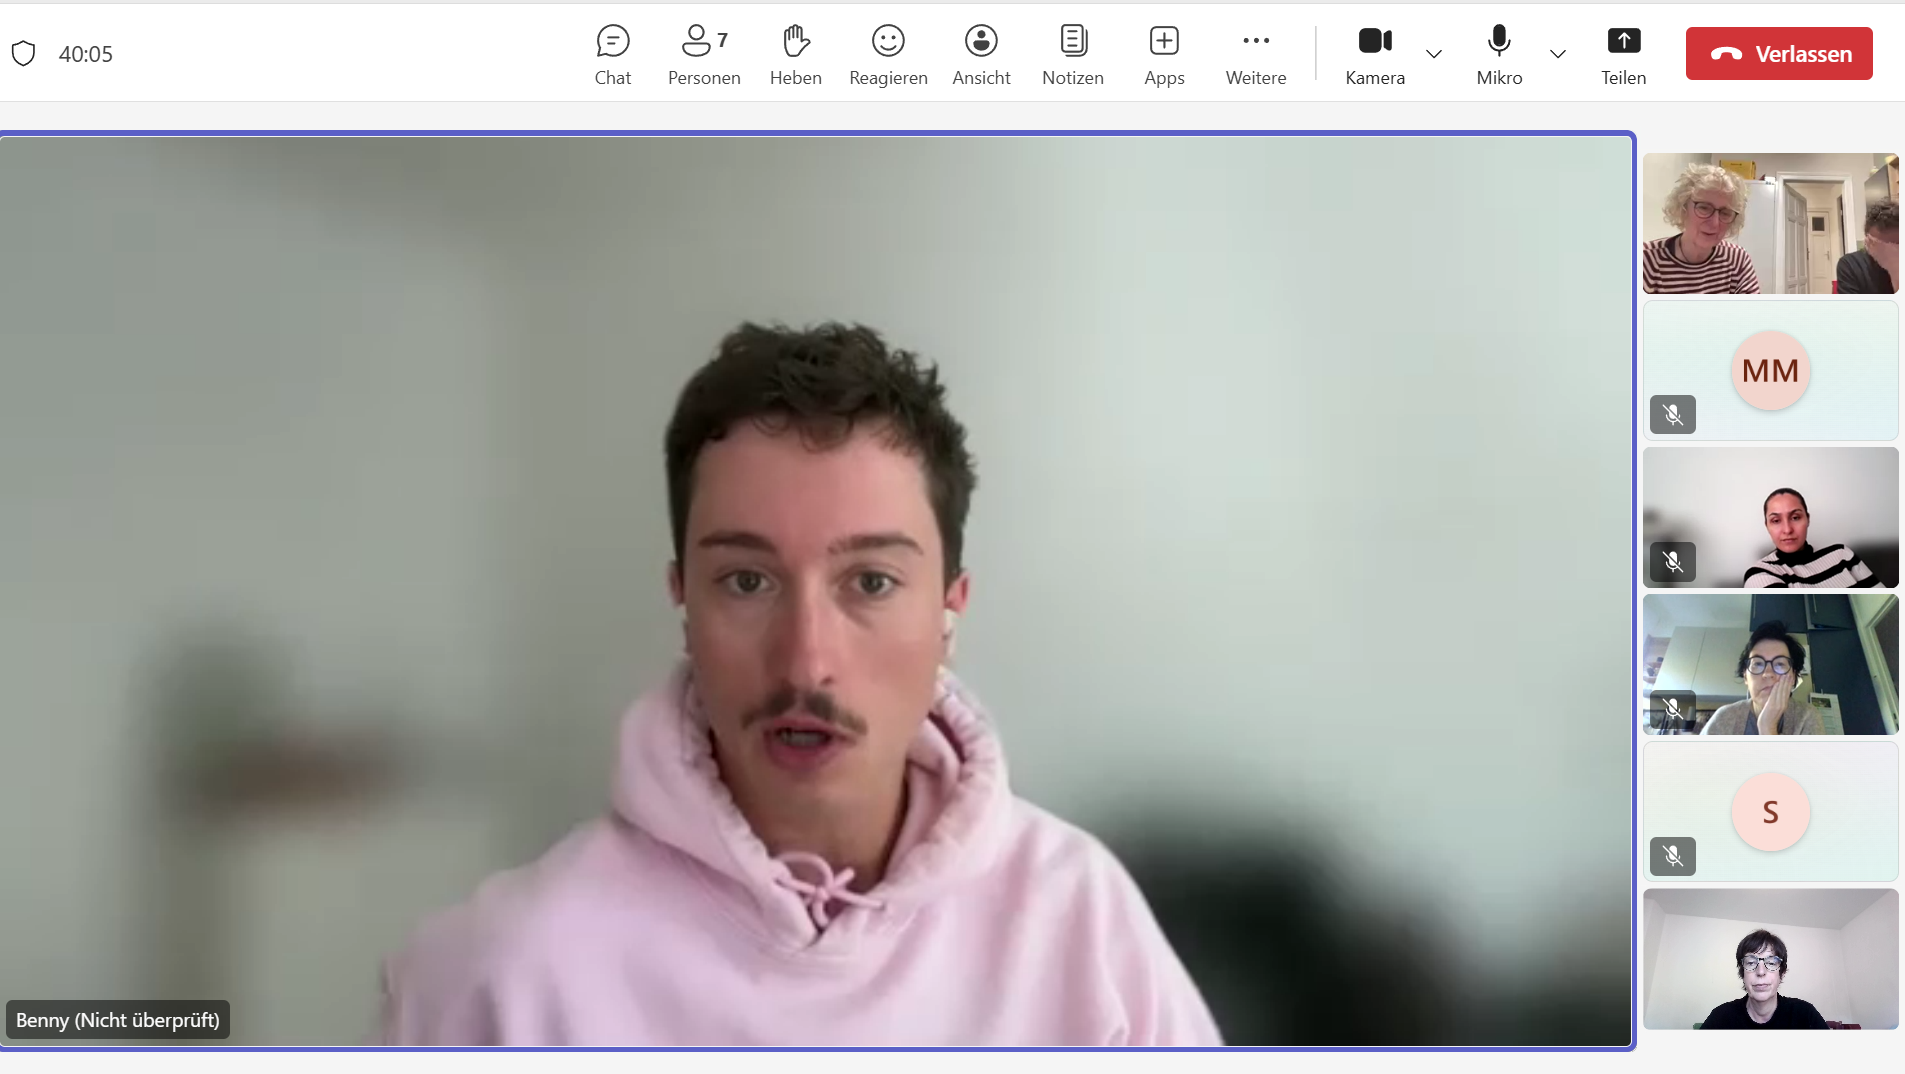Click the Benny (Nicht überprüft) name label
Viewport: 1905px width, 1074px height.
tap(118, 1020)
